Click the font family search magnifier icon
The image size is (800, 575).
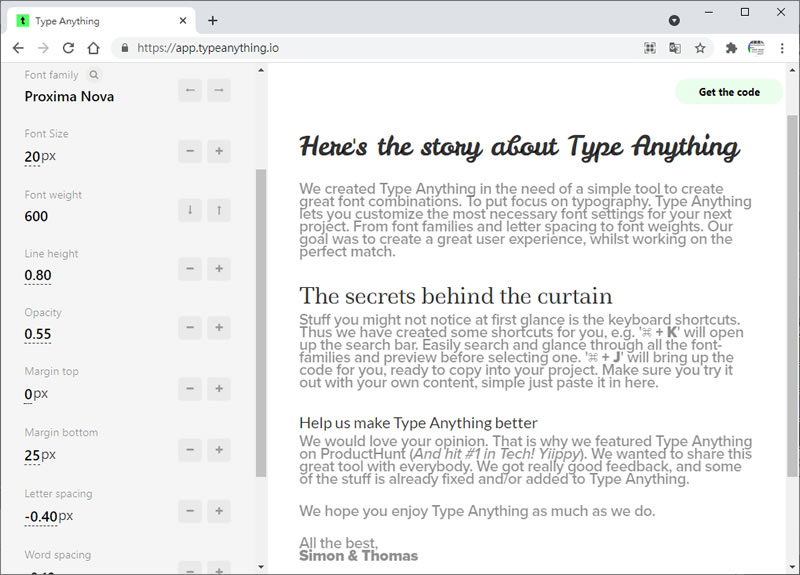tap(94, 75)
